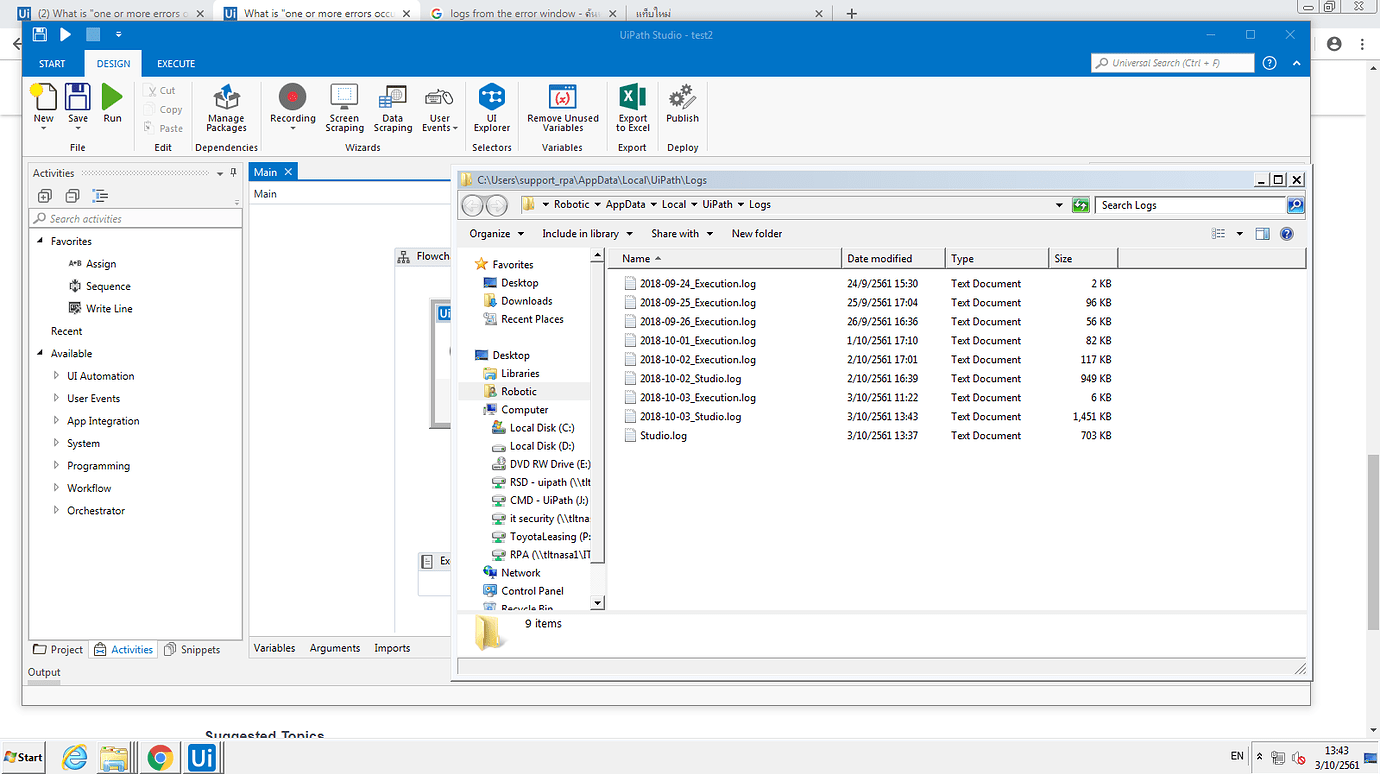Click the Save icon in the ribbon
Screen dimensions: 1380x774
tap(78, 106)
